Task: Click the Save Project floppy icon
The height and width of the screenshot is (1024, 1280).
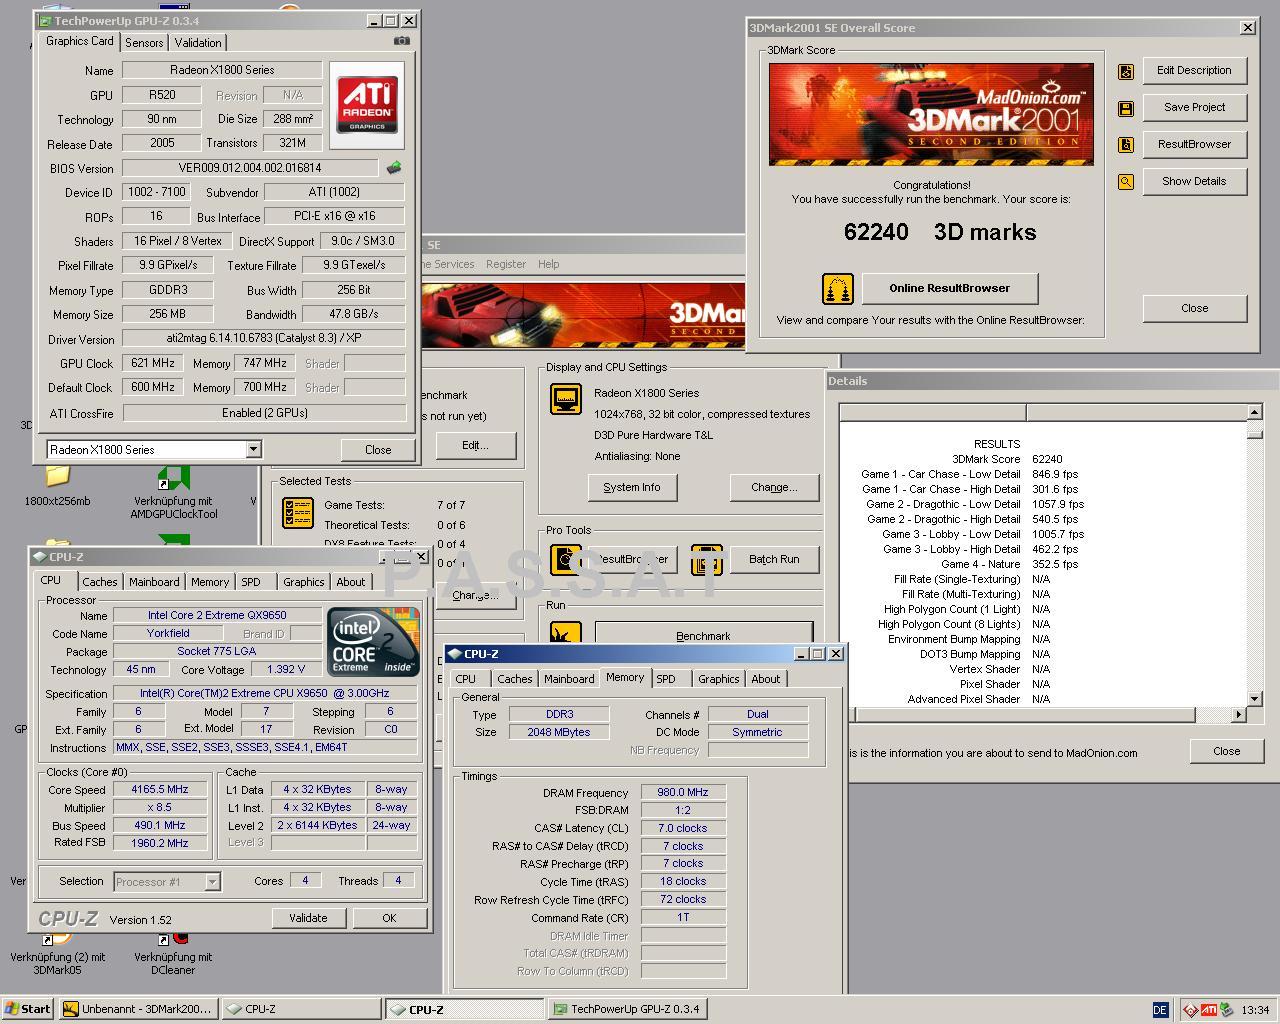Action: click(x=1126, y=108)
